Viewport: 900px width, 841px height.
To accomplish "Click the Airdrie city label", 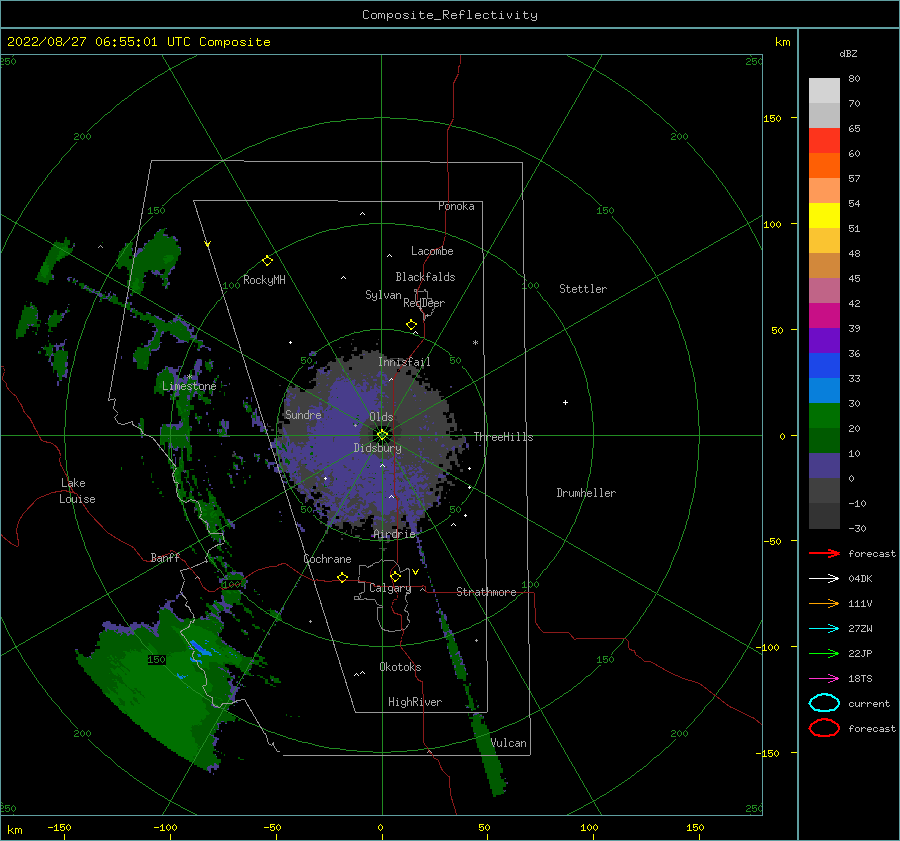I will 394,534.
